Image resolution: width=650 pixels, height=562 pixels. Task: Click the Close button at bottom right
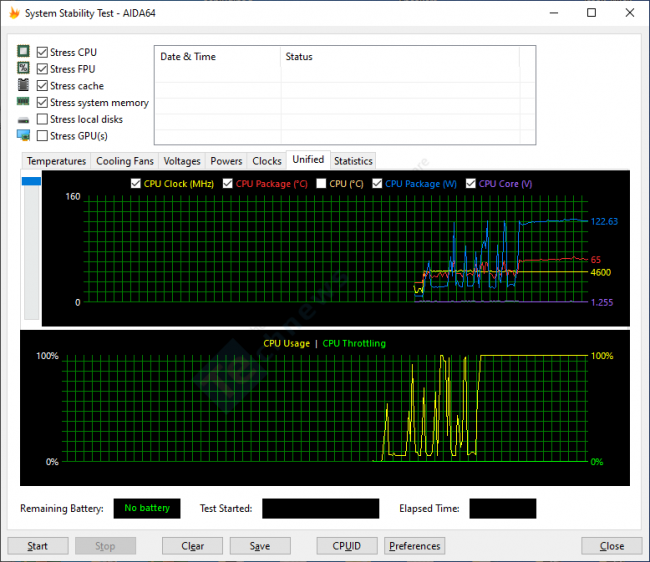(611, 546)
